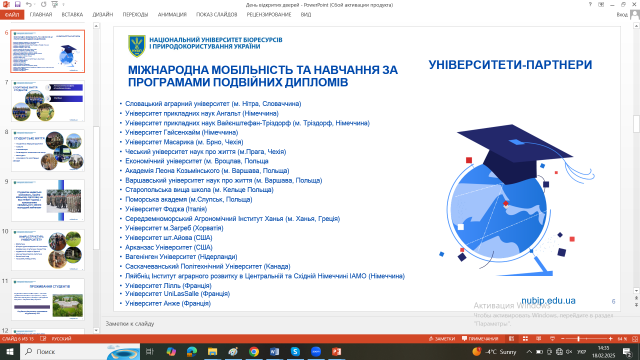This screenshot has width=640, height=360.
Task: Click the zoom slider handle
Action: click(578, 339)
